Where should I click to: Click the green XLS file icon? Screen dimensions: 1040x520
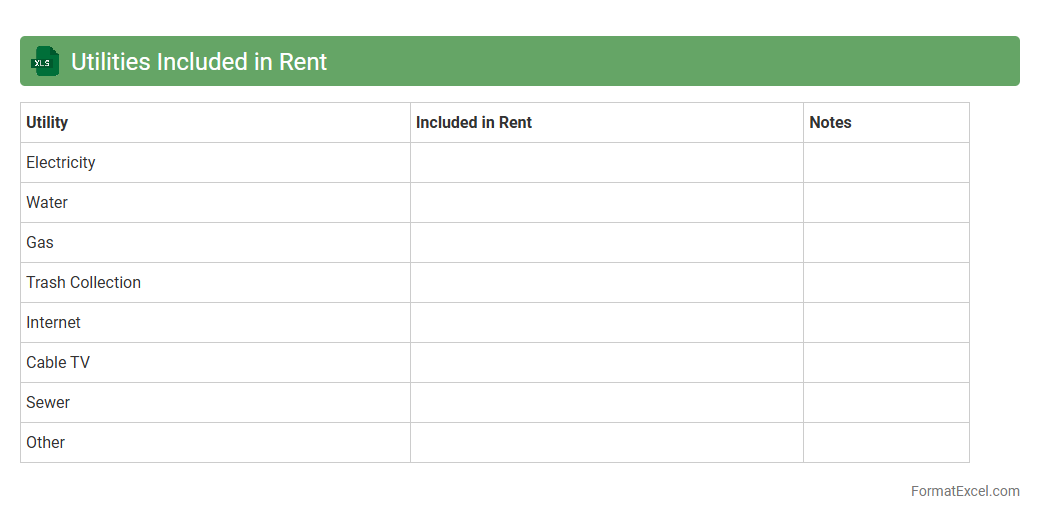(45, 62)
